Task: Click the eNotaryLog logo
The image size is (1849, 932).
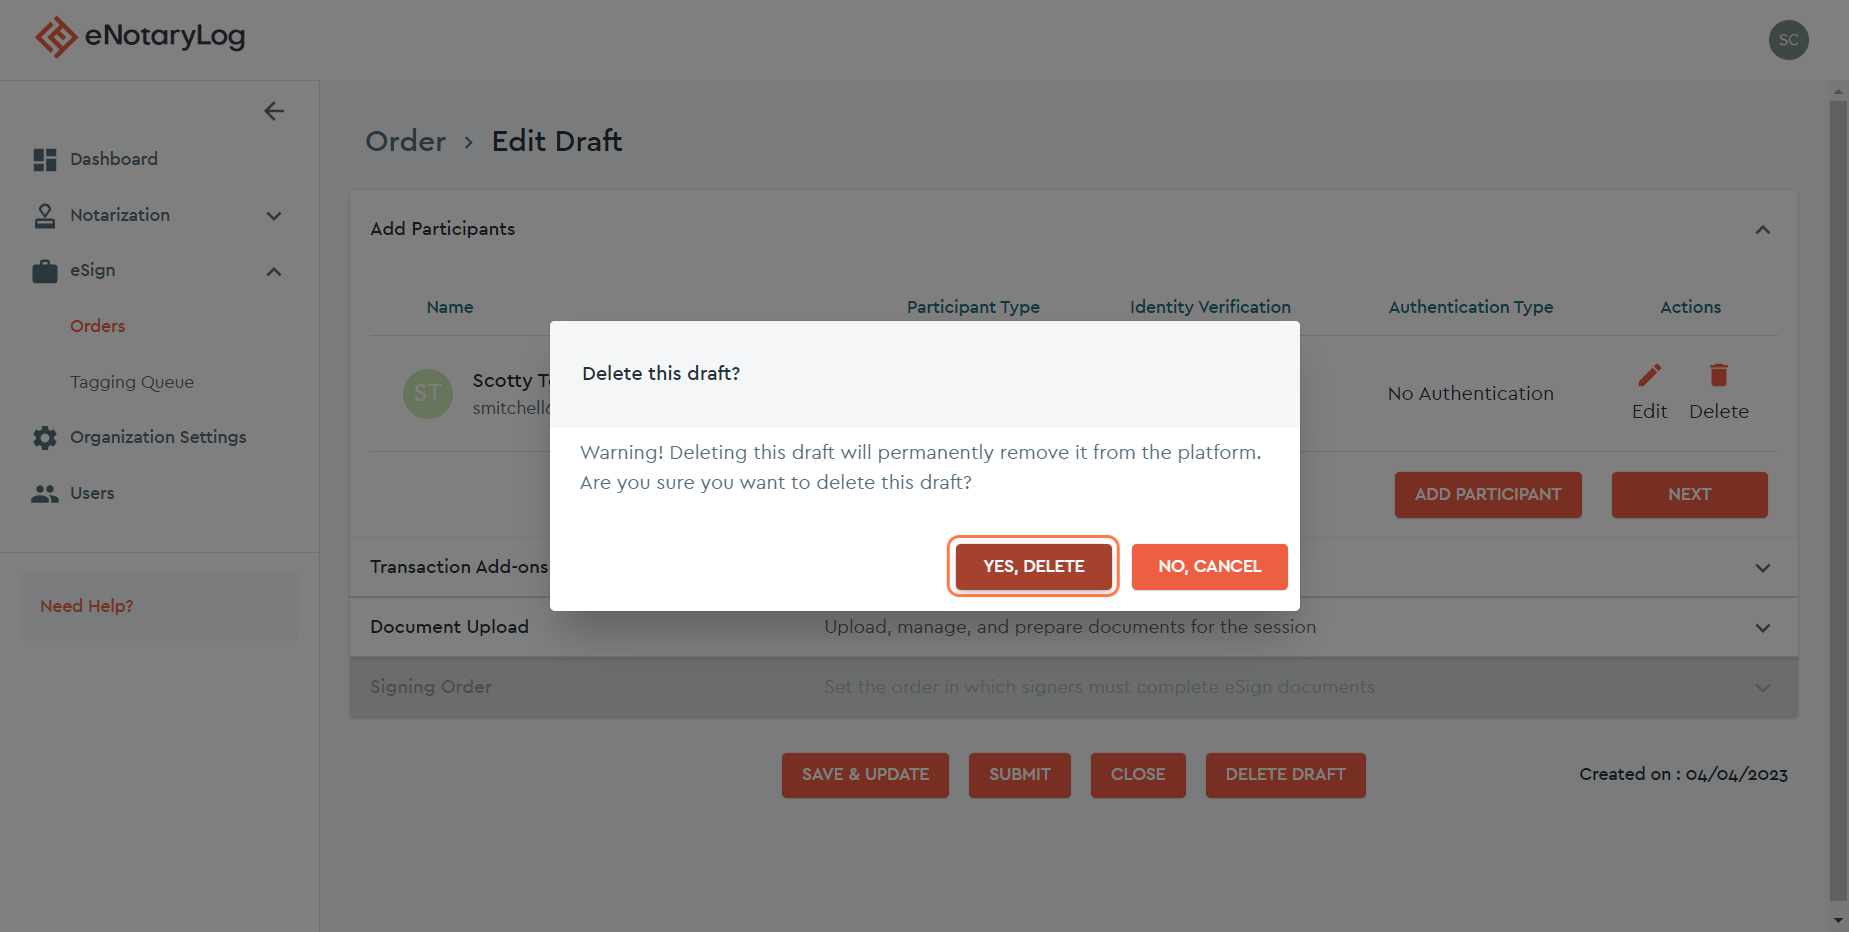Action: click(x=140, y=37)
